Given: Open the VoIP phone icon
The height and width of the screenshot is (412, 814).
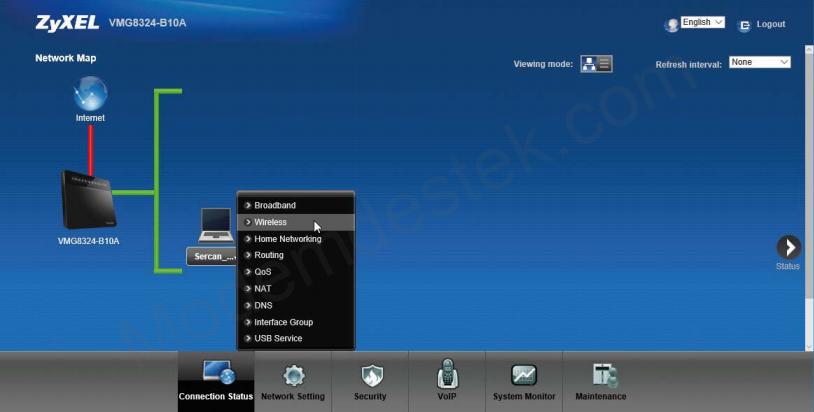Looking at the screenshot, I should click(448, 375).
